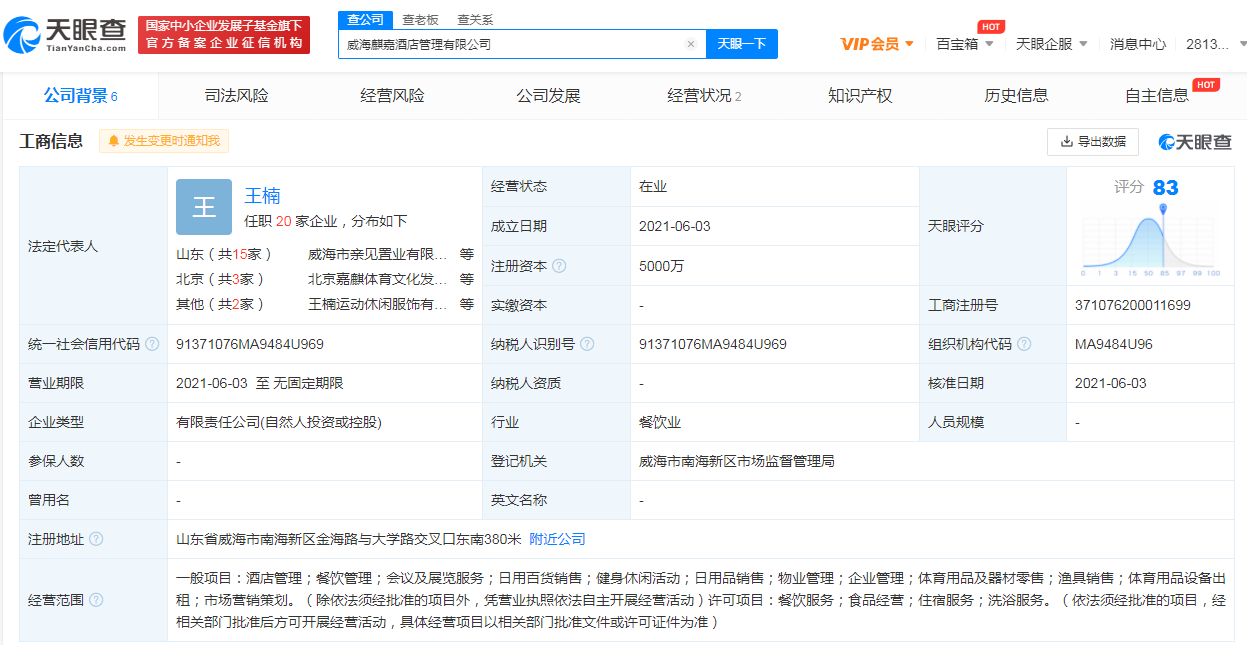Expand the 北京 companies list via 等

tap(466, 279)
